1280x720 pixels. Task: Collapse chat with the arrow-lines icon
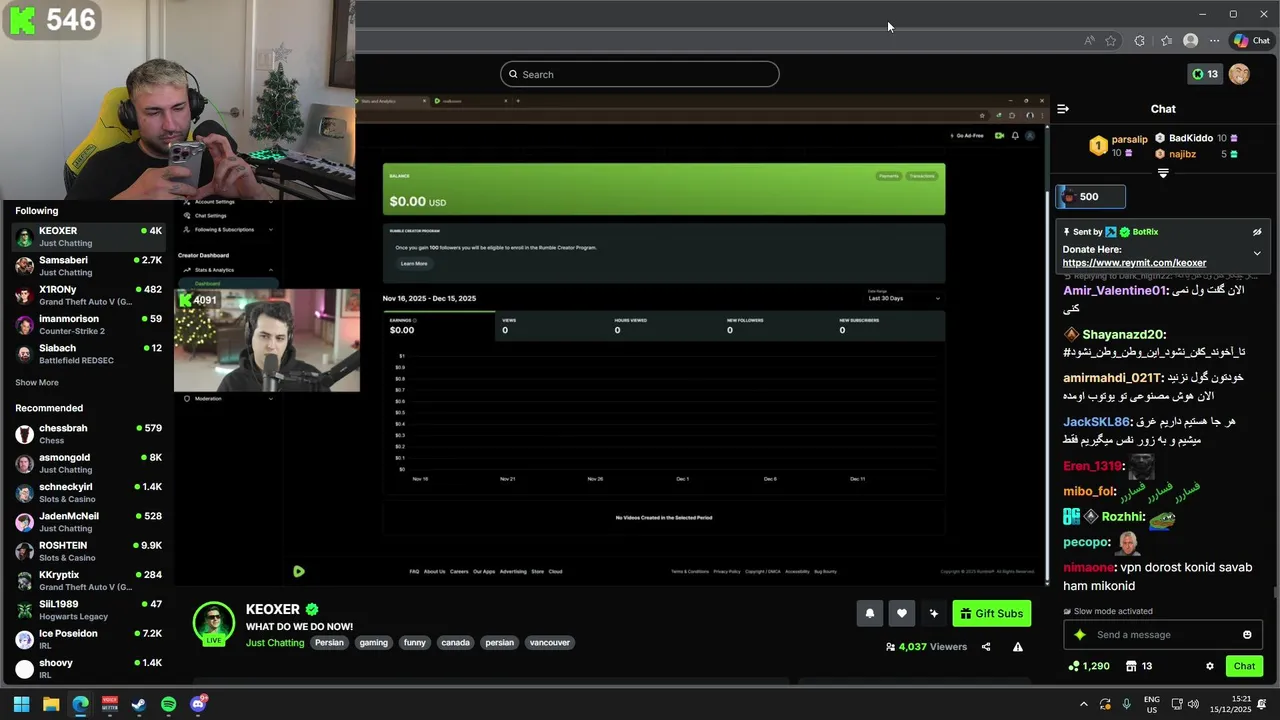1063,109
